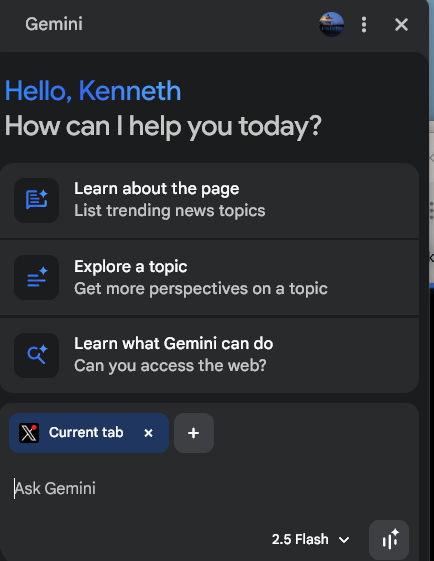434x561 pixels.
Task: Open the 2.5 Flash model dropdown
Action: tap(310, 539)
